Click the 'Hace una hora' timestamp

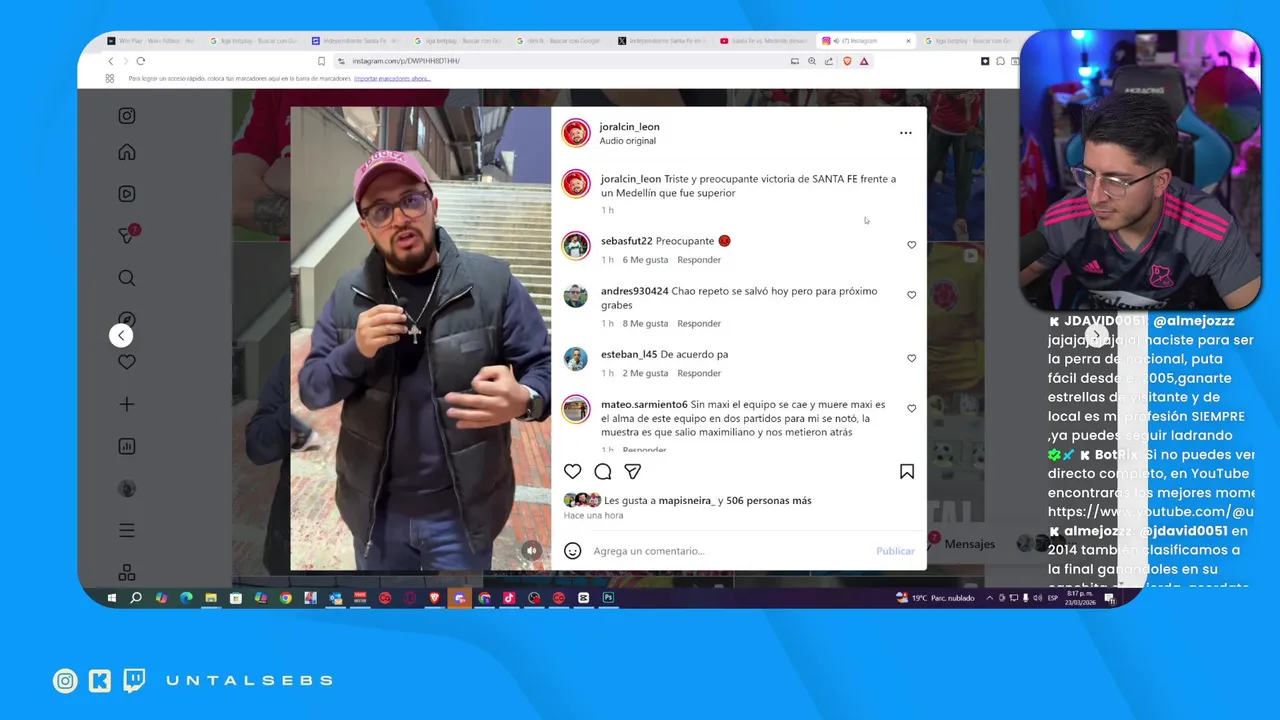pos(593,516)
